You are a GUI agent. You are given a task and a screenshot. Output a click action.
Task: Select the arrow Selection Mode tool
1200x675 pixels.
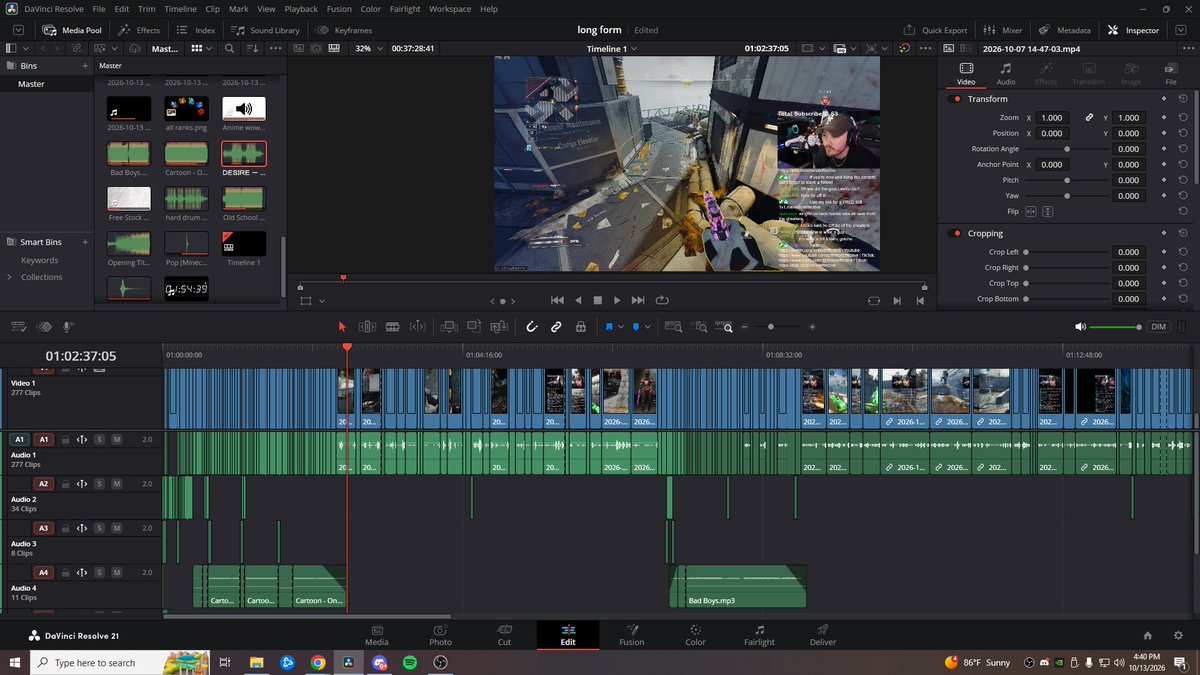[341, 326]
